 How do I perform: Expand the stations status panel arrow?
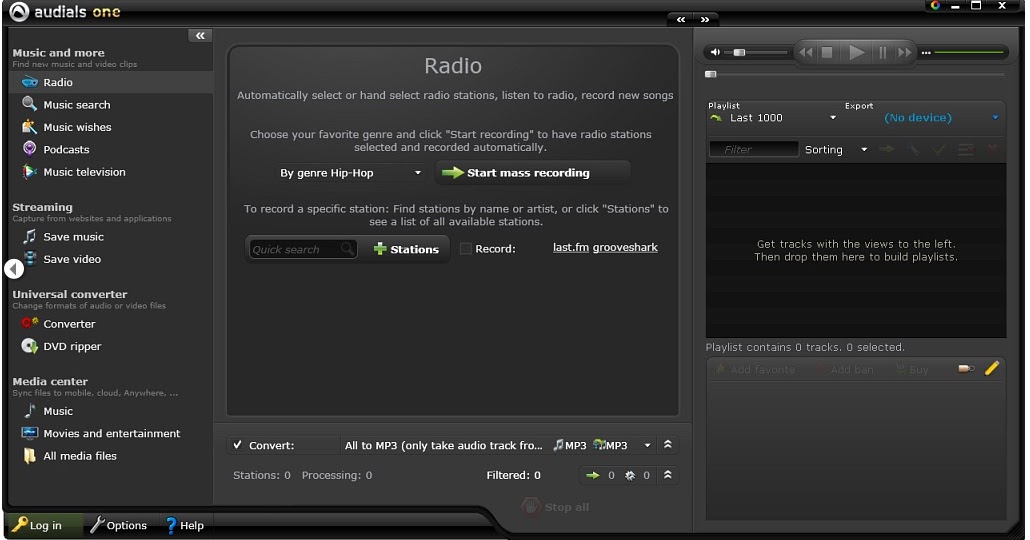tap(667, 474)
